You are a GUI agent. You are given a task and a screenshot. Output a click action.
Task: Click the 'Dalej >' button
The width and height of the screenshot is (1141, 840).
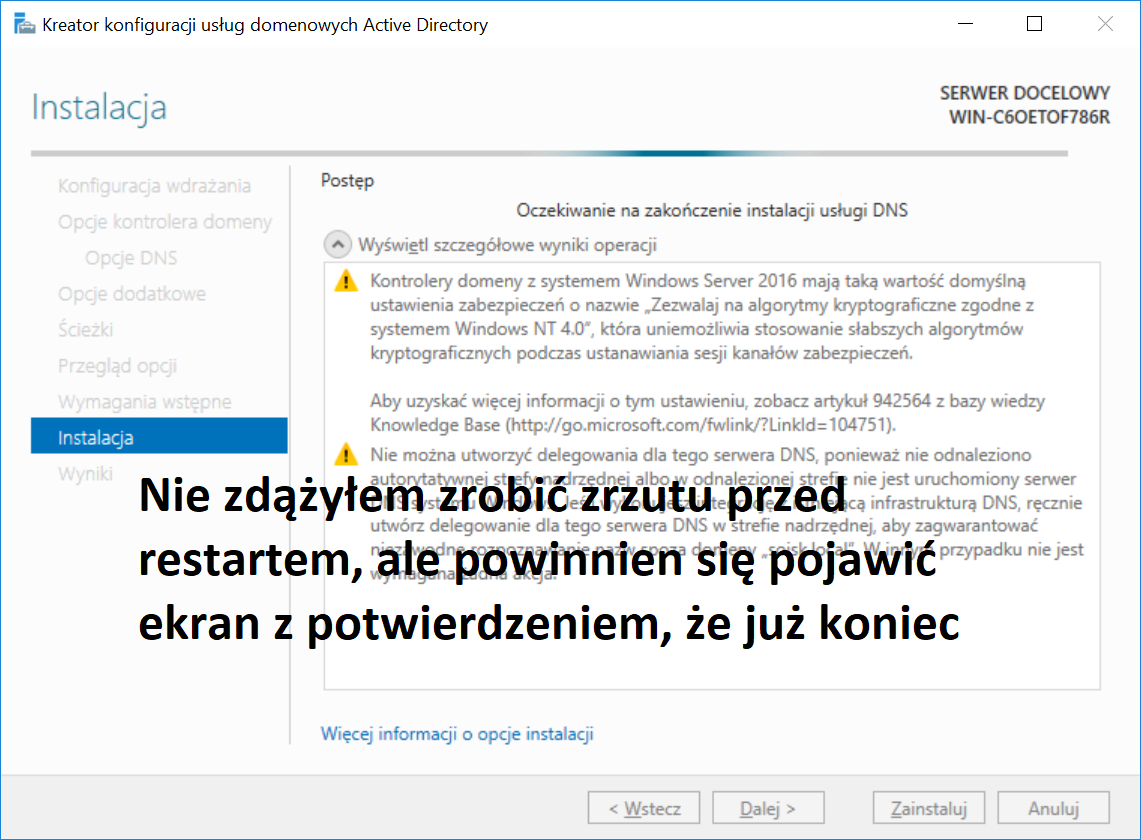pyautogui.click(x=768, y=808)
